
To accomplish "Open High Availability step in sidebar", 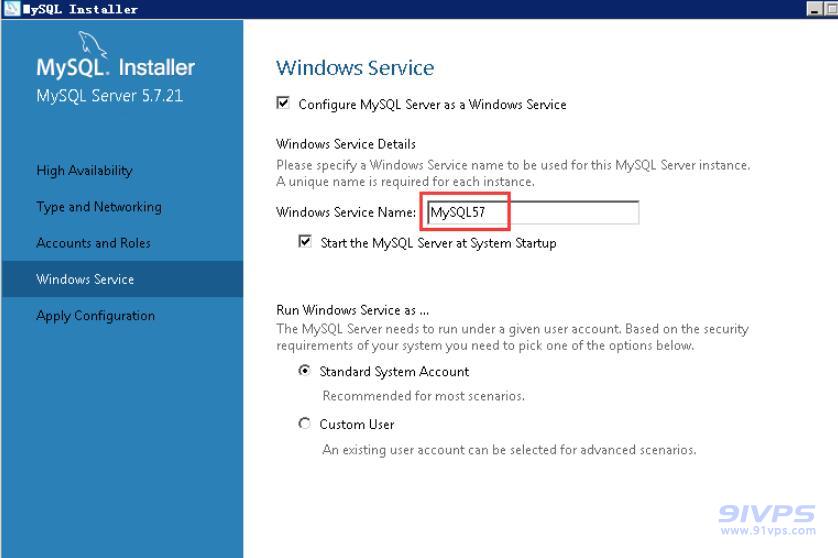I will 84,170.
